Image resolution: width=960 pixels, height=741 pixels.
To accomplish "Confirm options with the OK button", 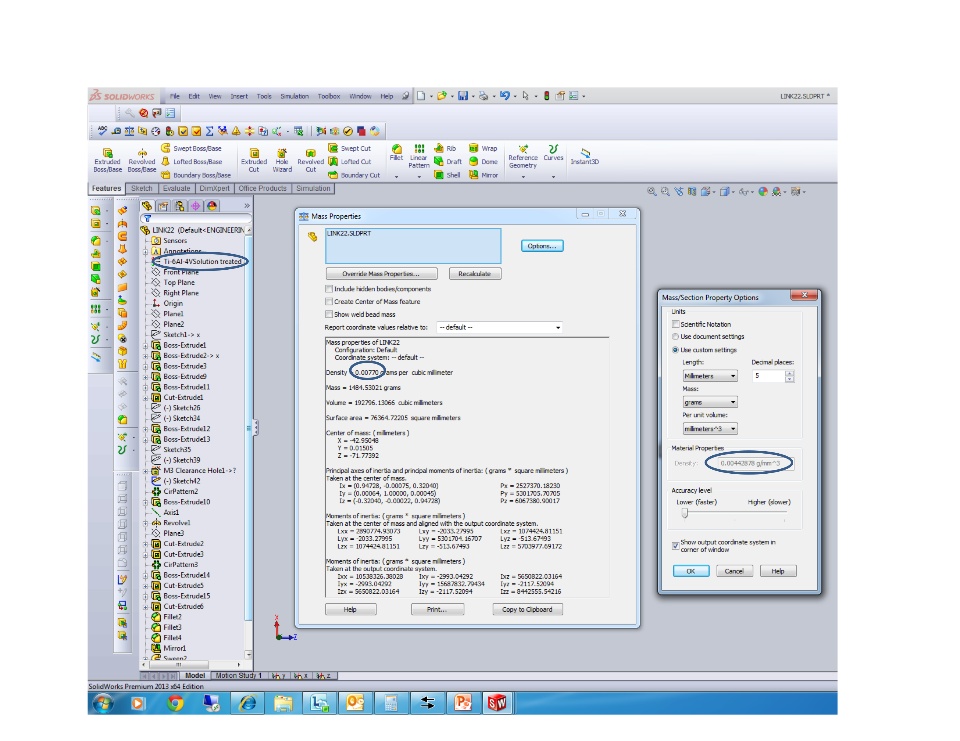I will (691, 571).
